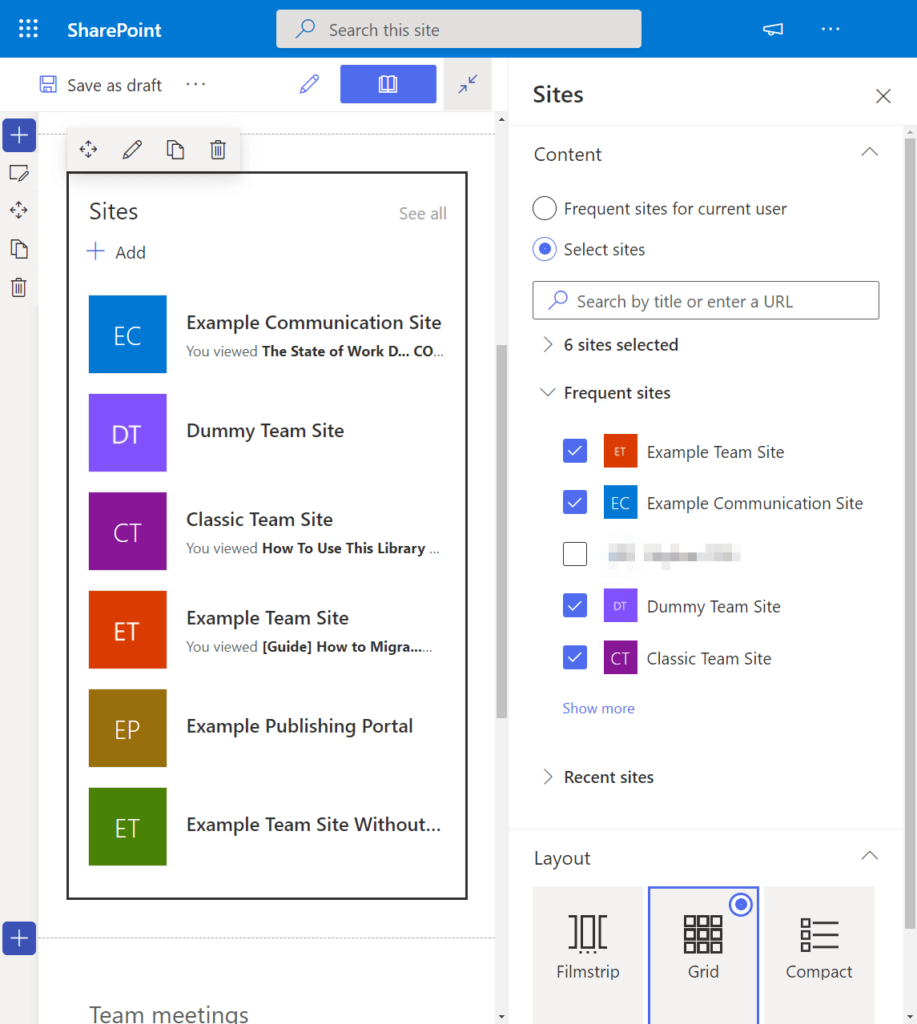Click Show more under Frequent sites
This screenshot has width=917, height=1024.
coord(598,708)
